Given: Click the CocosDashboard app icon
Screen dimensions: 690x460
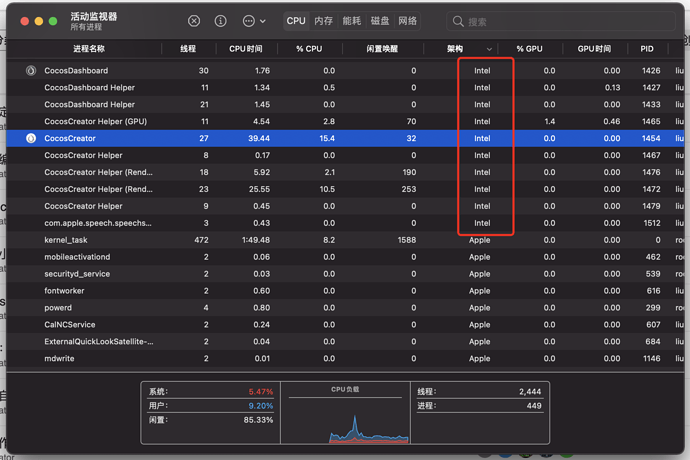Looking at the screenshot, I should (x=31, y=70).
